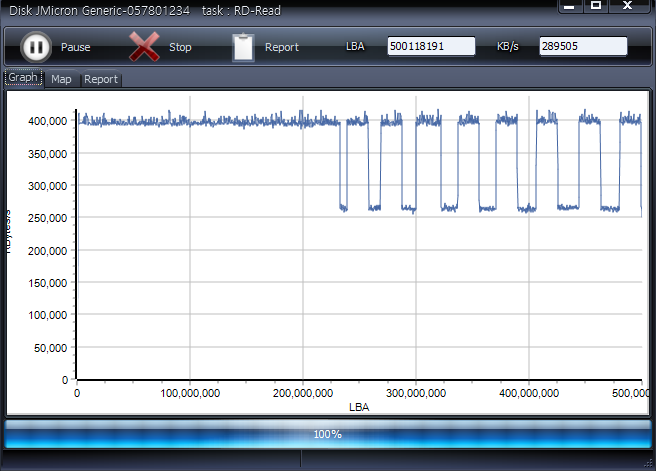This screenshot has height=471, width=656.
Task: Maximize the application window
Action: pyautogui.click(x=596, y=5)
